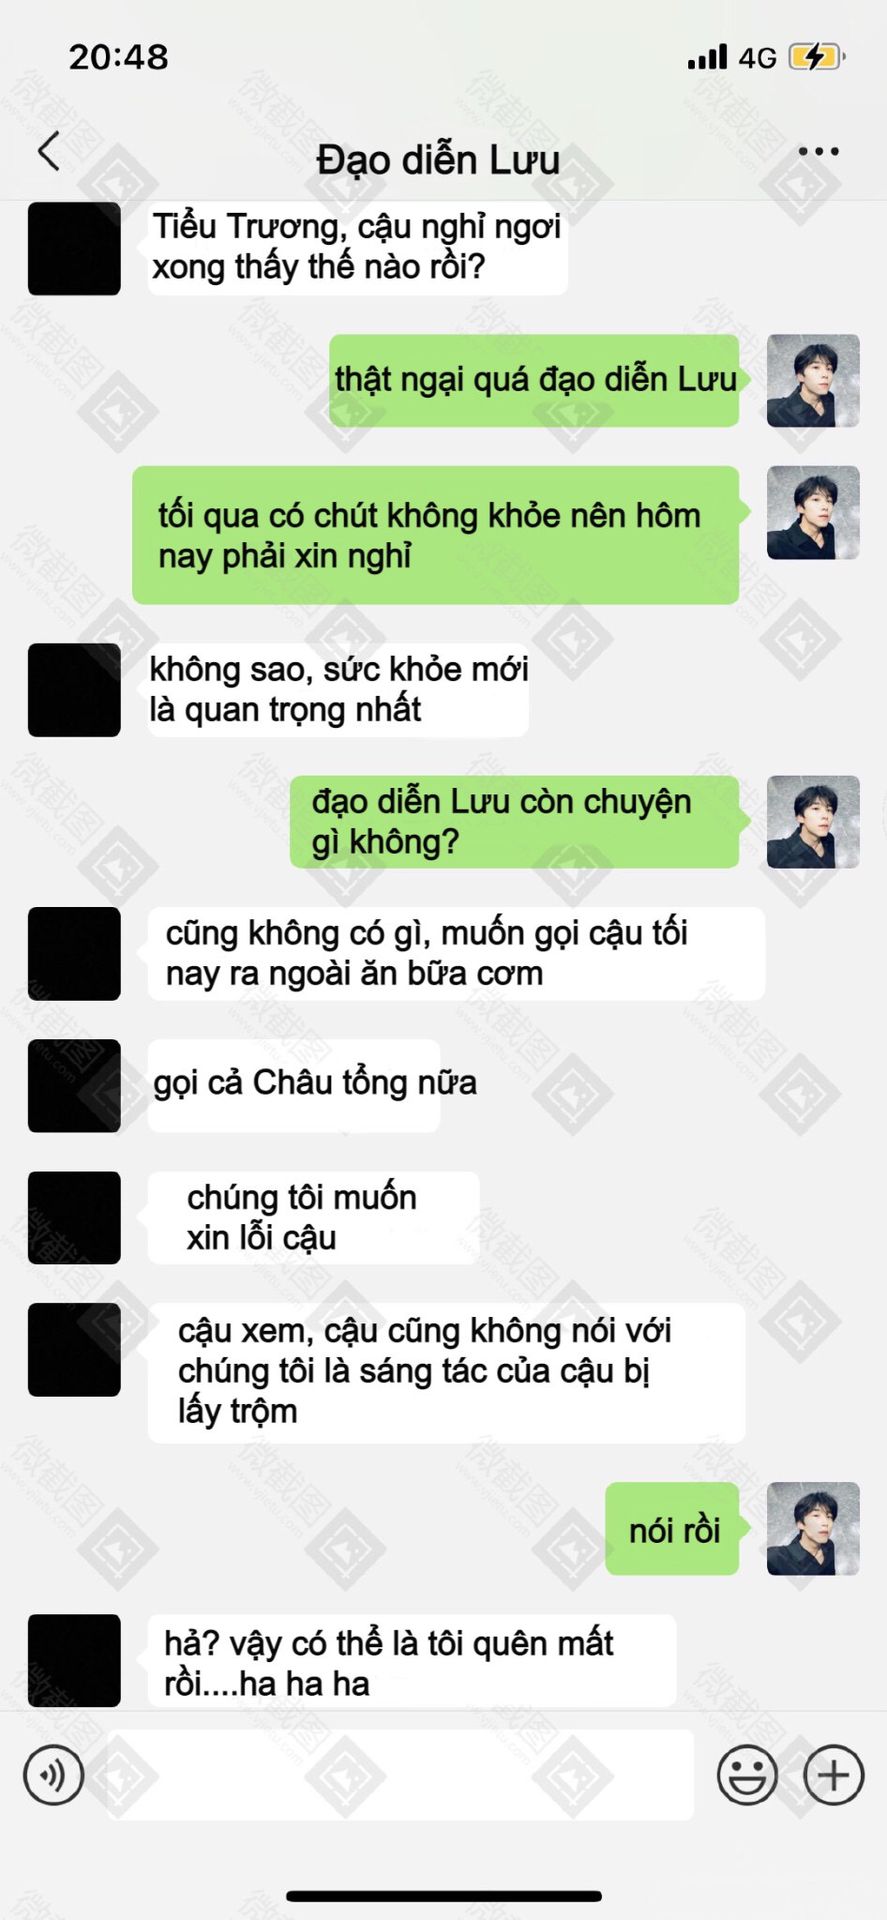Tap sender avatar beside 'nói rồi' message
The width and height of the screenshot is (887, 1920).
pos(813,1529)
